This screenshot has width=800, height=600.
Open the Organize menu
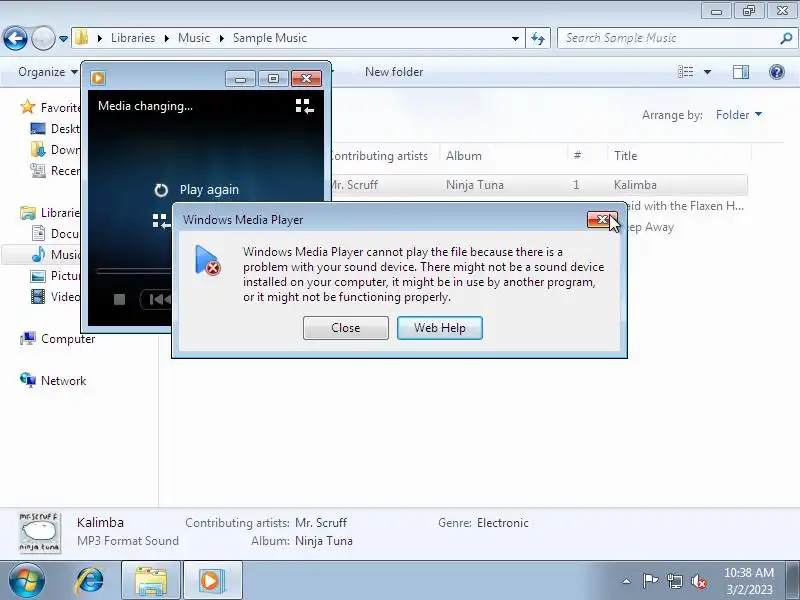coord(47,72)
